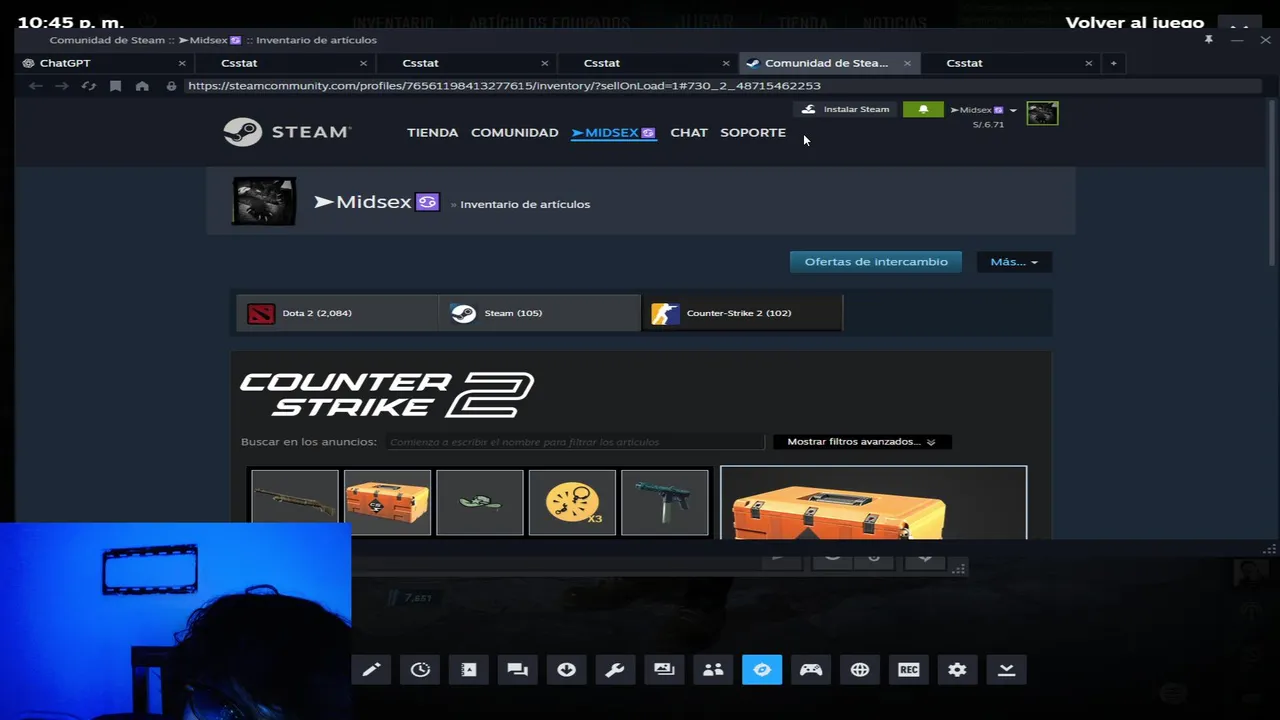Collapse the overlay toolbar with the down-arrow icon
The width and height of the screenshot is (1280, 720).
[x=1006, y=670]
